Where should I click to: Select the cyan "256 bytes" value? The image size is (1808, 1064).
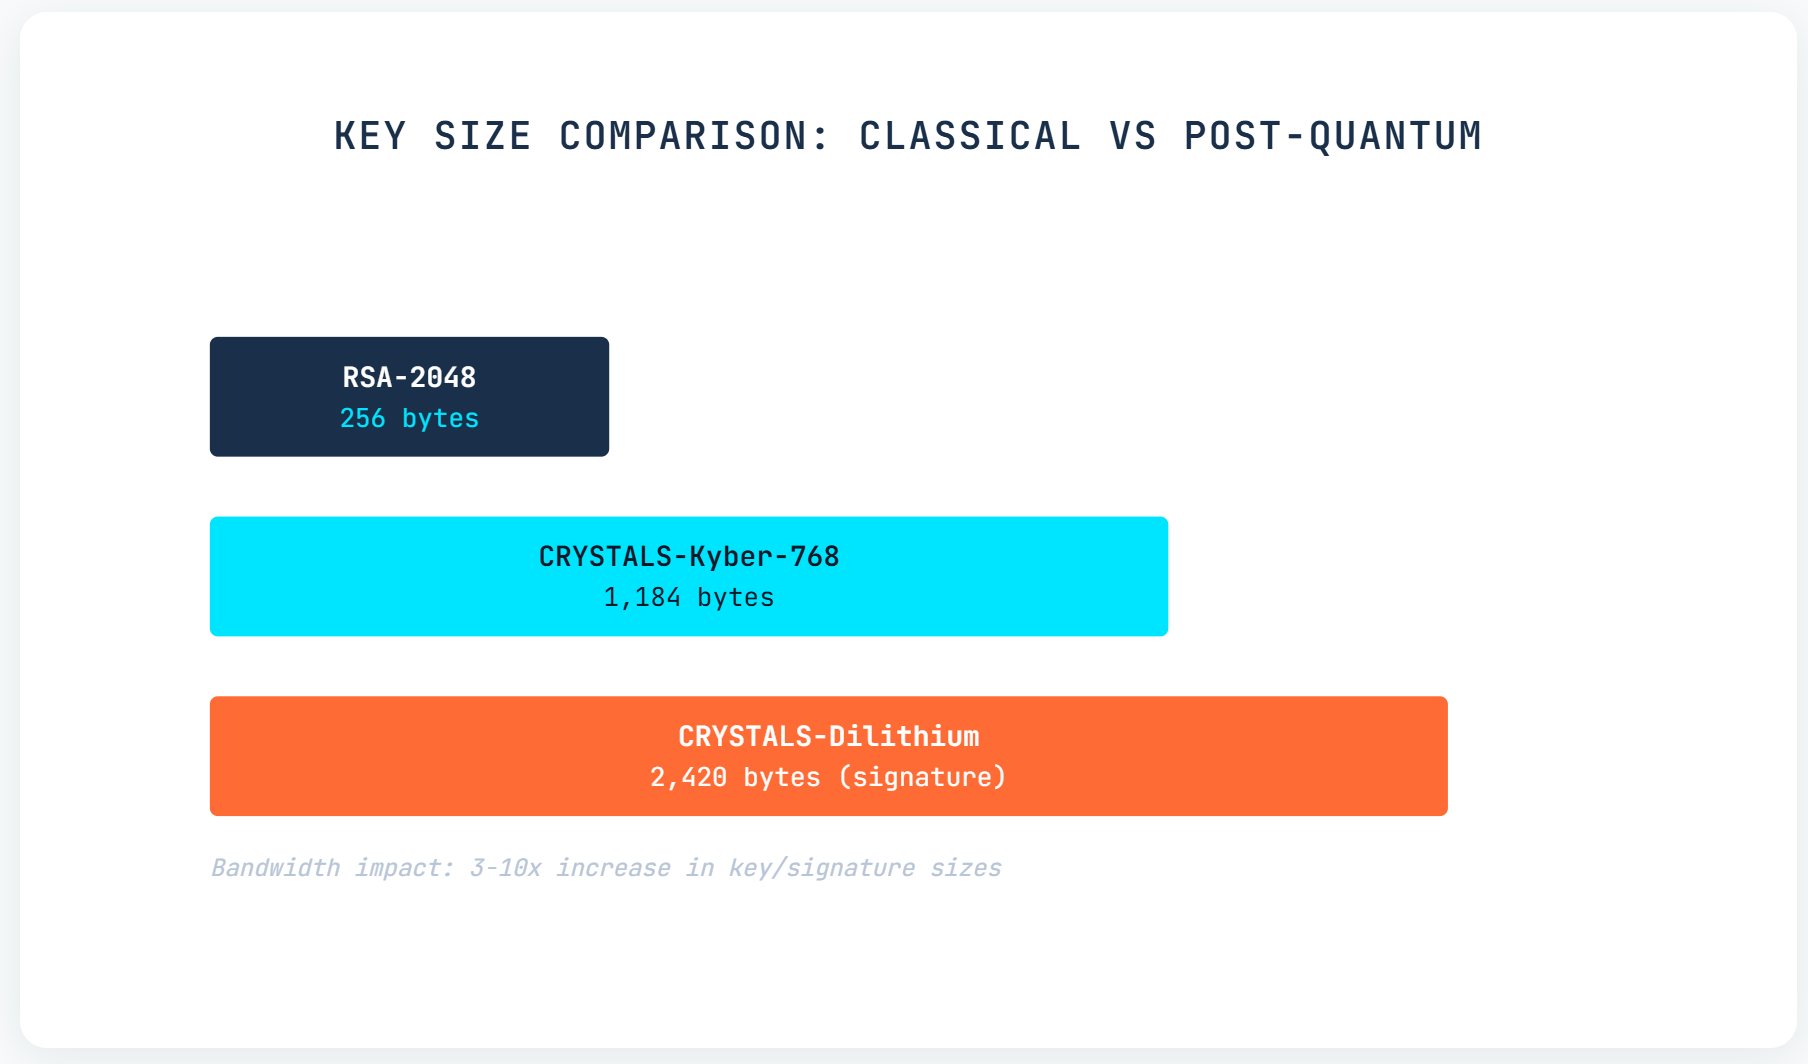(409, 418)
